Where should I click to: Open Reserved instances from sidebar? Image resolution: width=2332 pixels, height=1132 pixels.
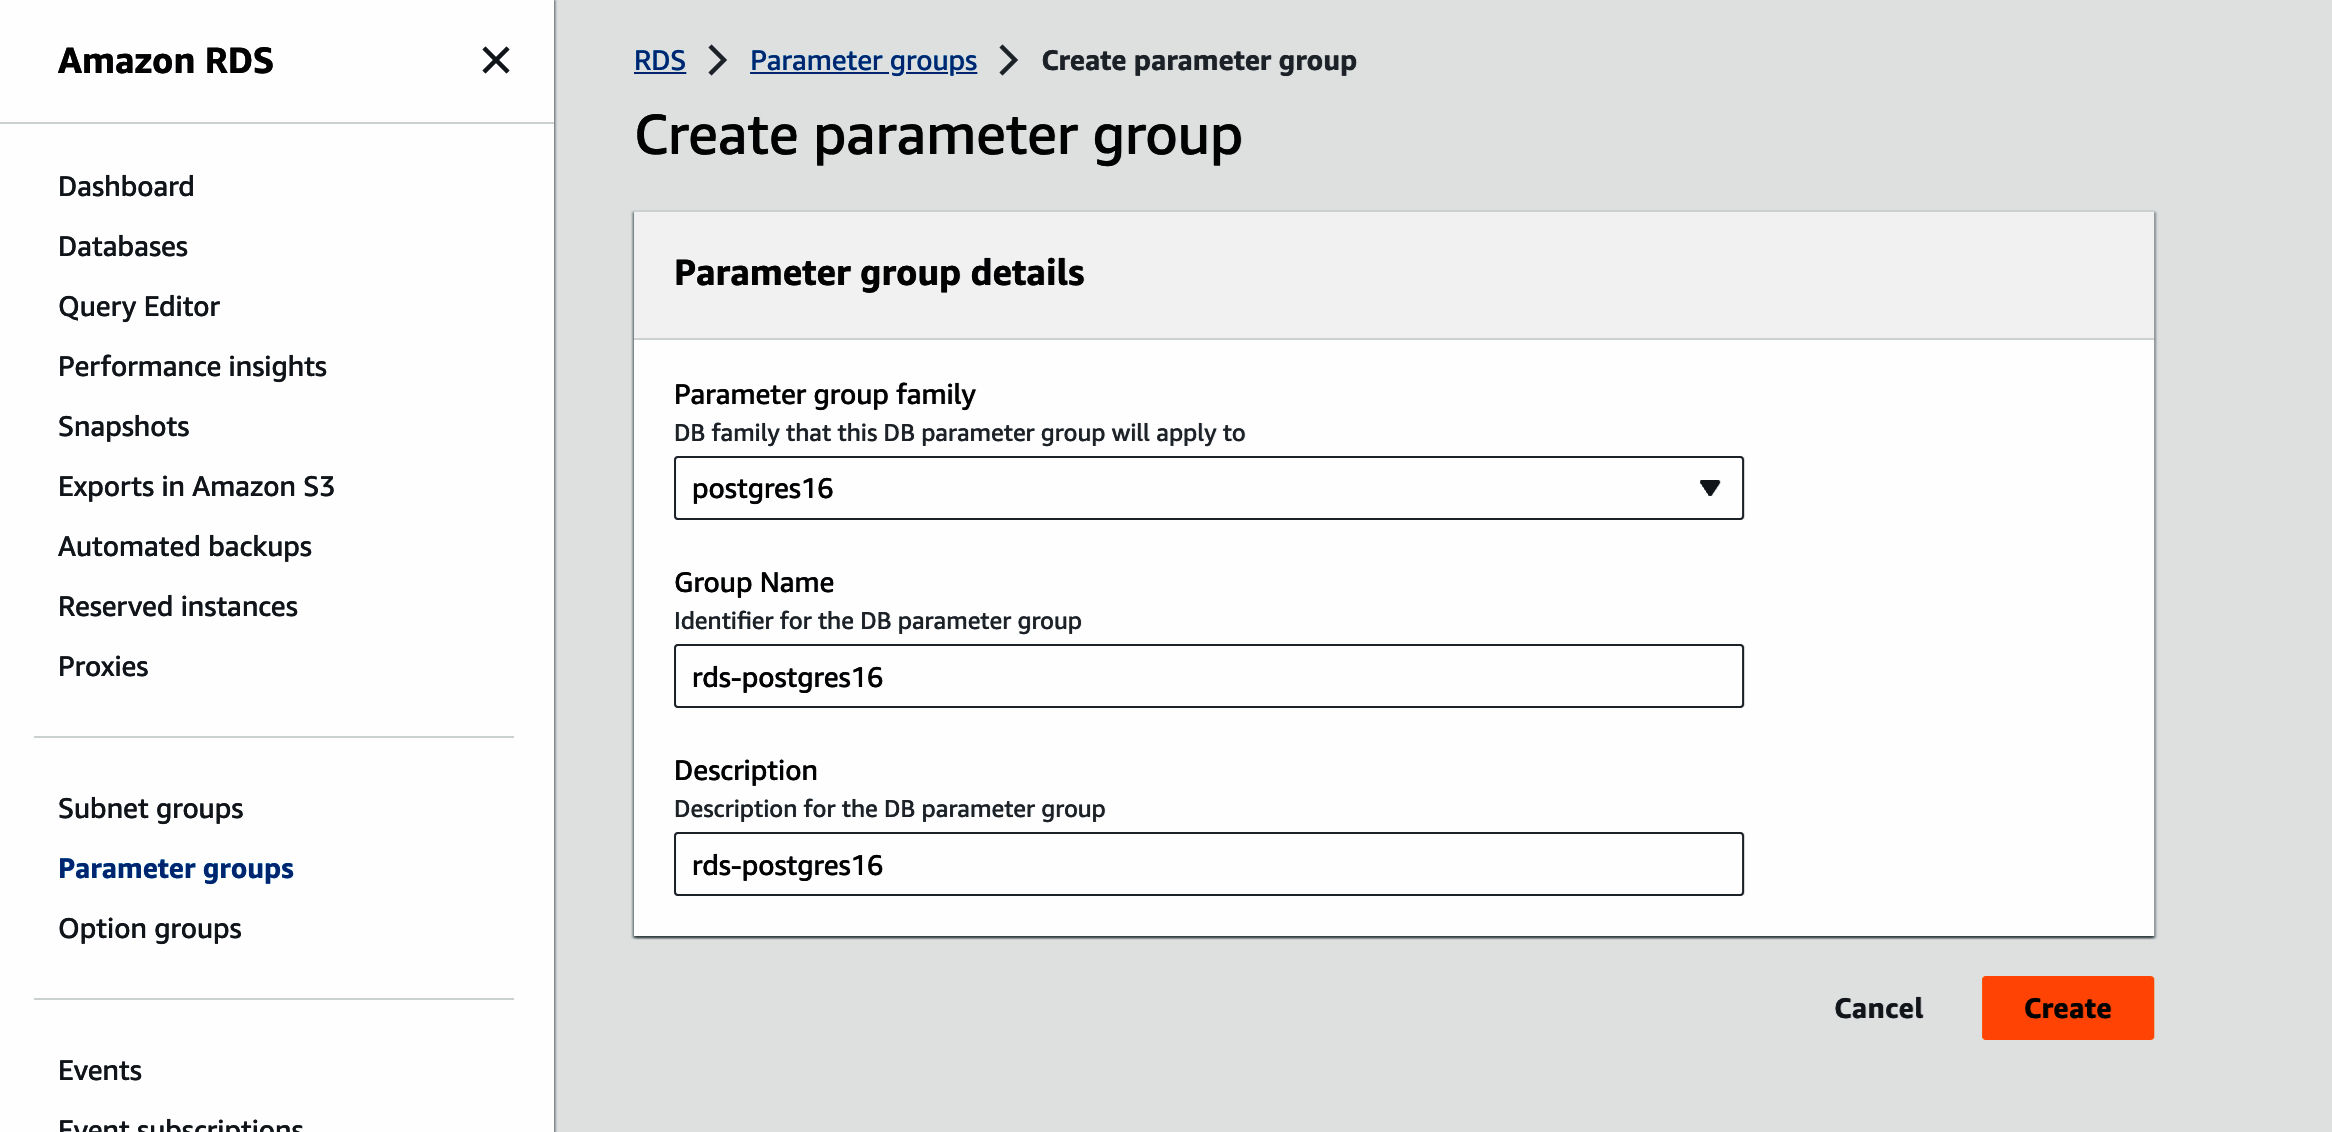pyautogui.click(x=178, y=606)
